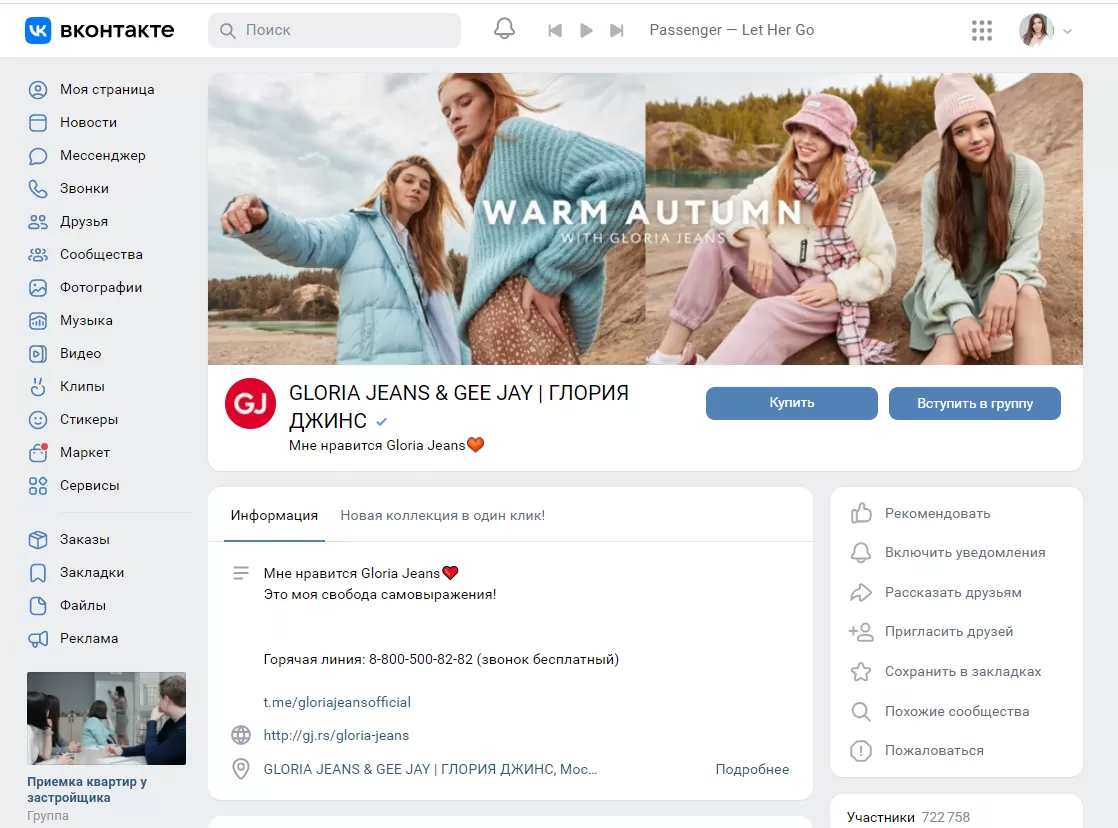Play the Passenger track
The image size is (1118, 828).
point(586,30)
